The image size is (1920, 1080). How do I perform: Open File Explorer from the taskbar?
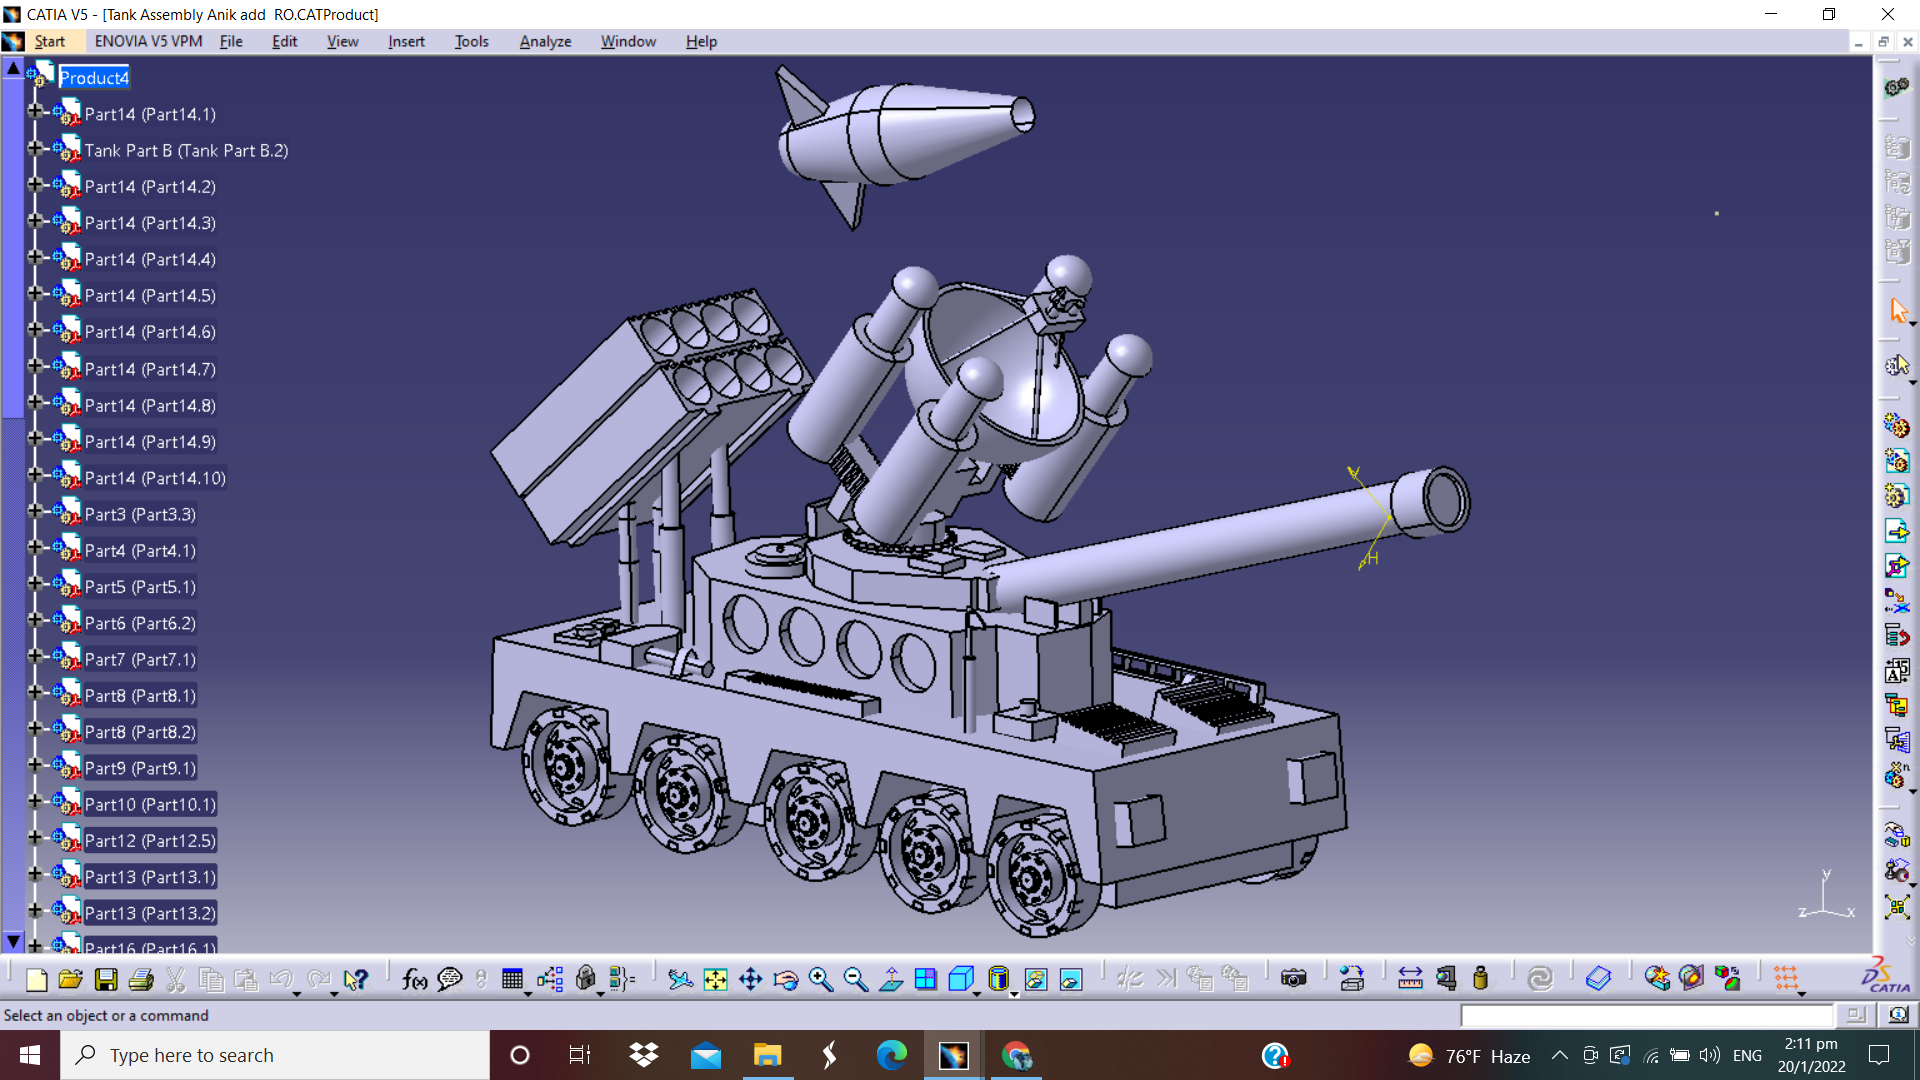[767, 1055]
